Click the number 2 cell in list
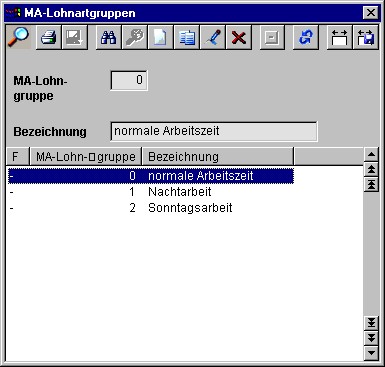This screenshot has height=367, width=385. pyautogui.click(x=132, y=208)
